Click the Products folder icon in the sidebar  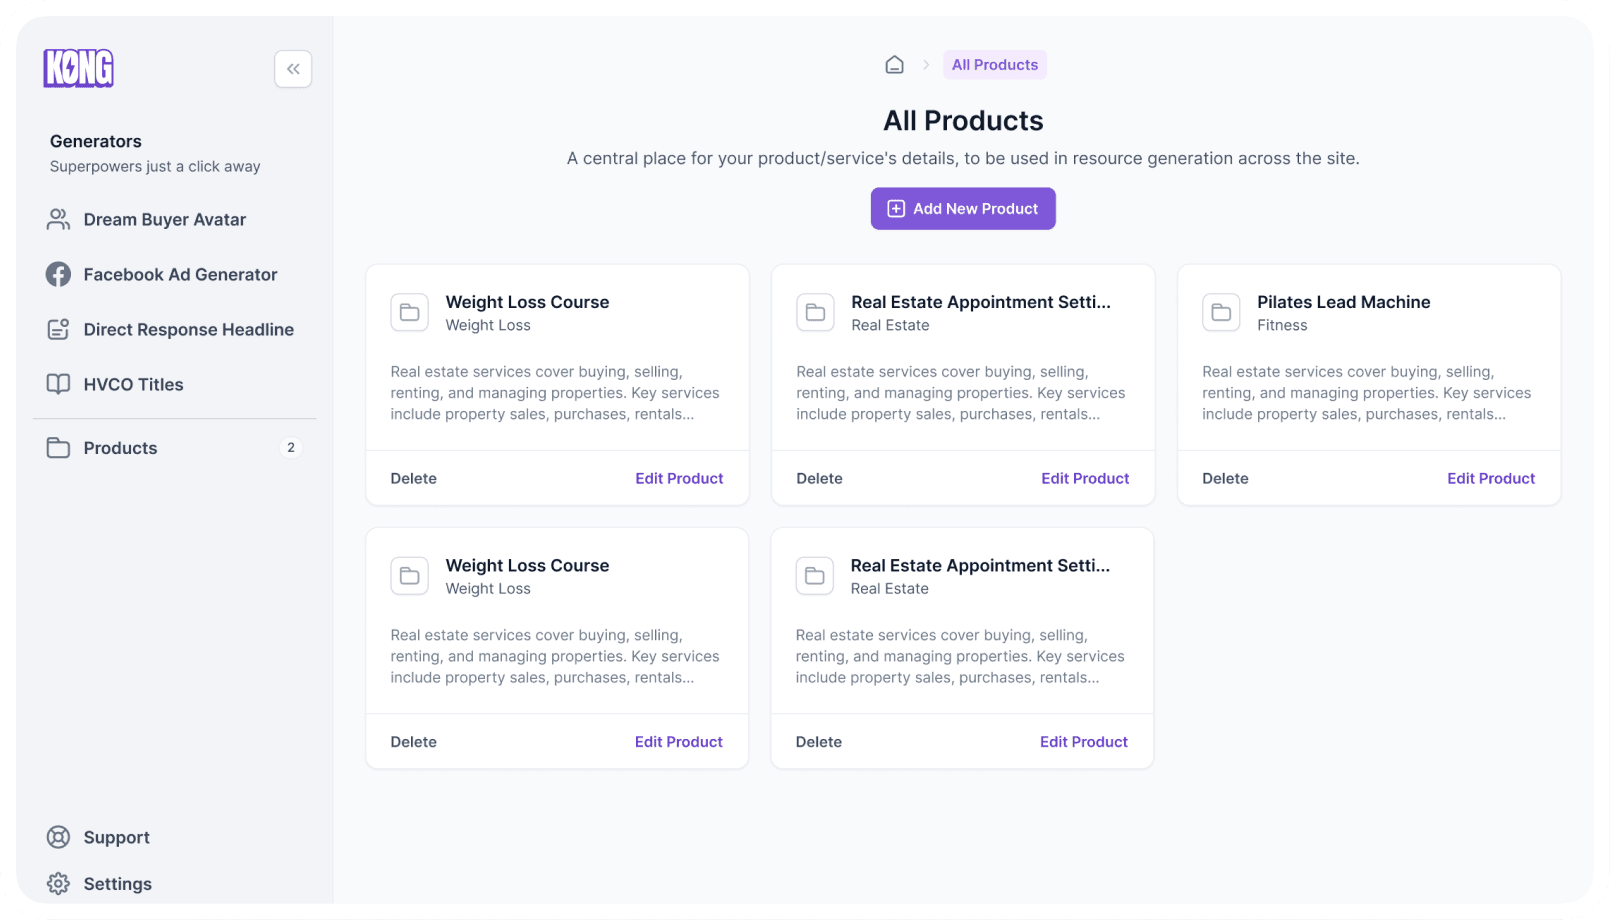tap(58, 448)
